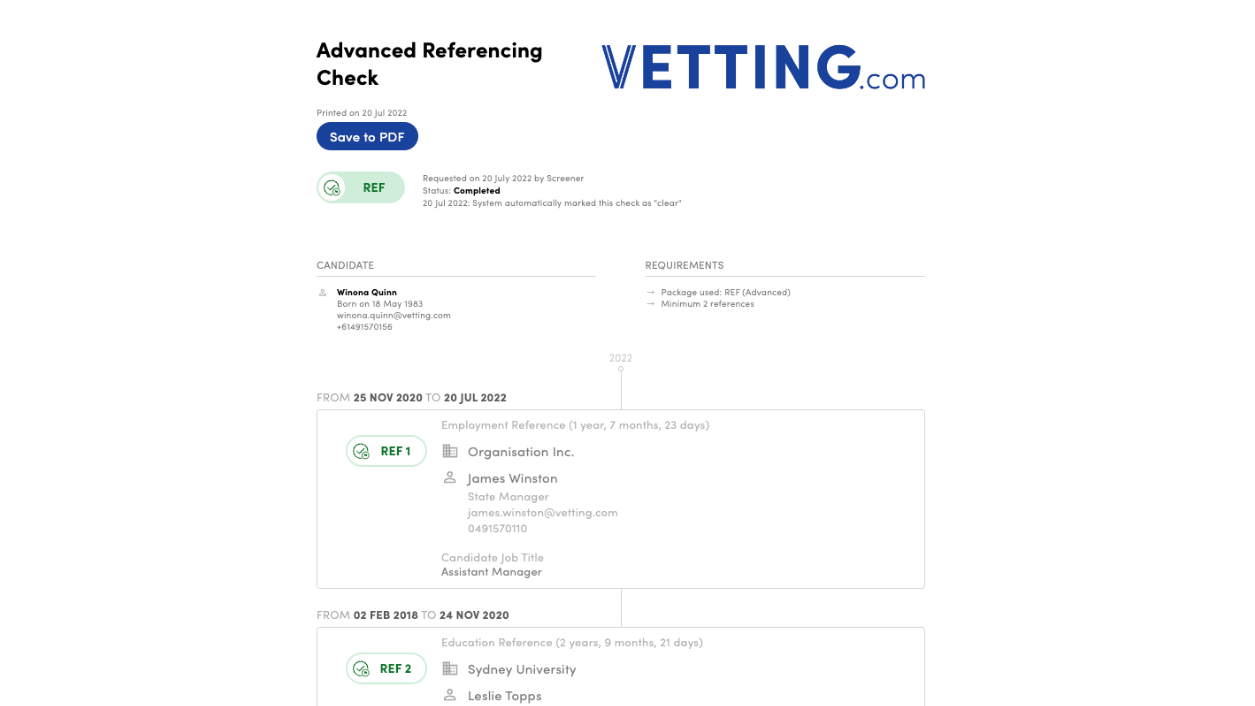This screenshot has height=706, width=1255.
Task: Click the person icon beside James Winston
Action: click(x=450, y=478)
